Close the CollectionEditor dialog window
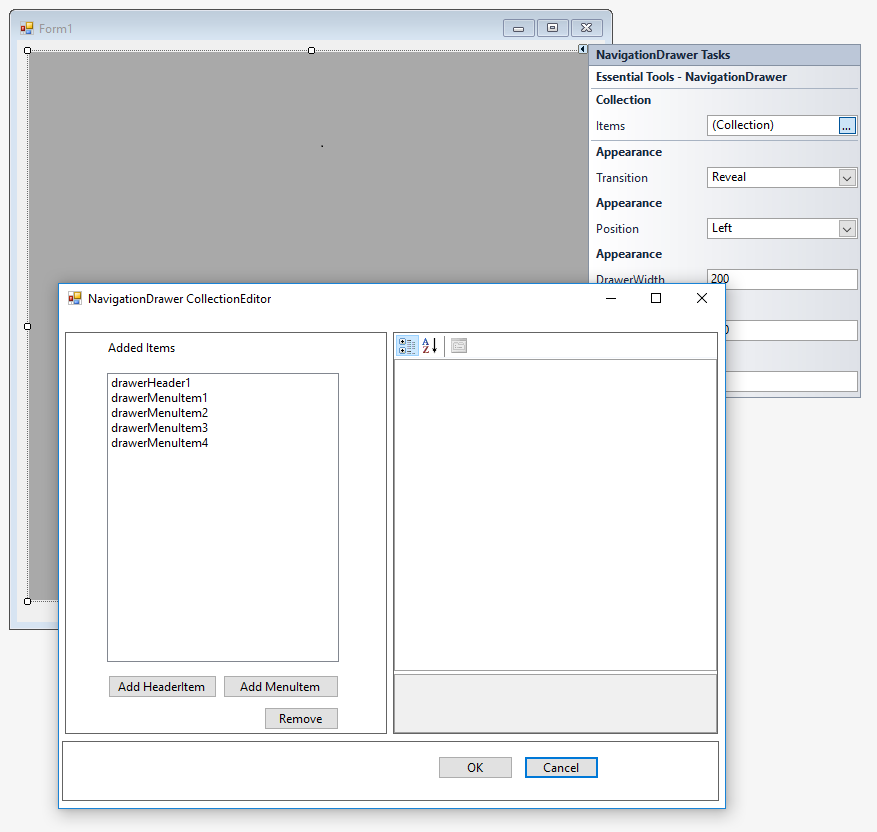Image resolution: width=877 pixels, height=832 pixels. [701, 299]
